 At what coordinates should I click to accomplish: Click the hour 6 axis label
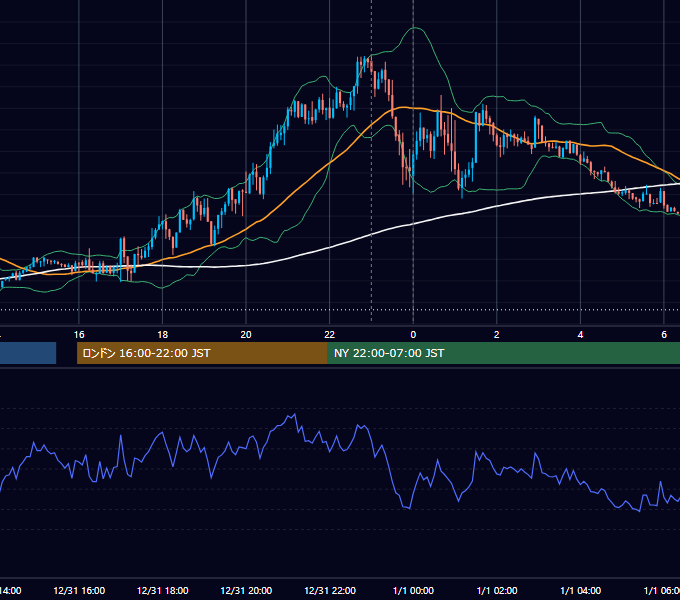click(x=664, y=335)
